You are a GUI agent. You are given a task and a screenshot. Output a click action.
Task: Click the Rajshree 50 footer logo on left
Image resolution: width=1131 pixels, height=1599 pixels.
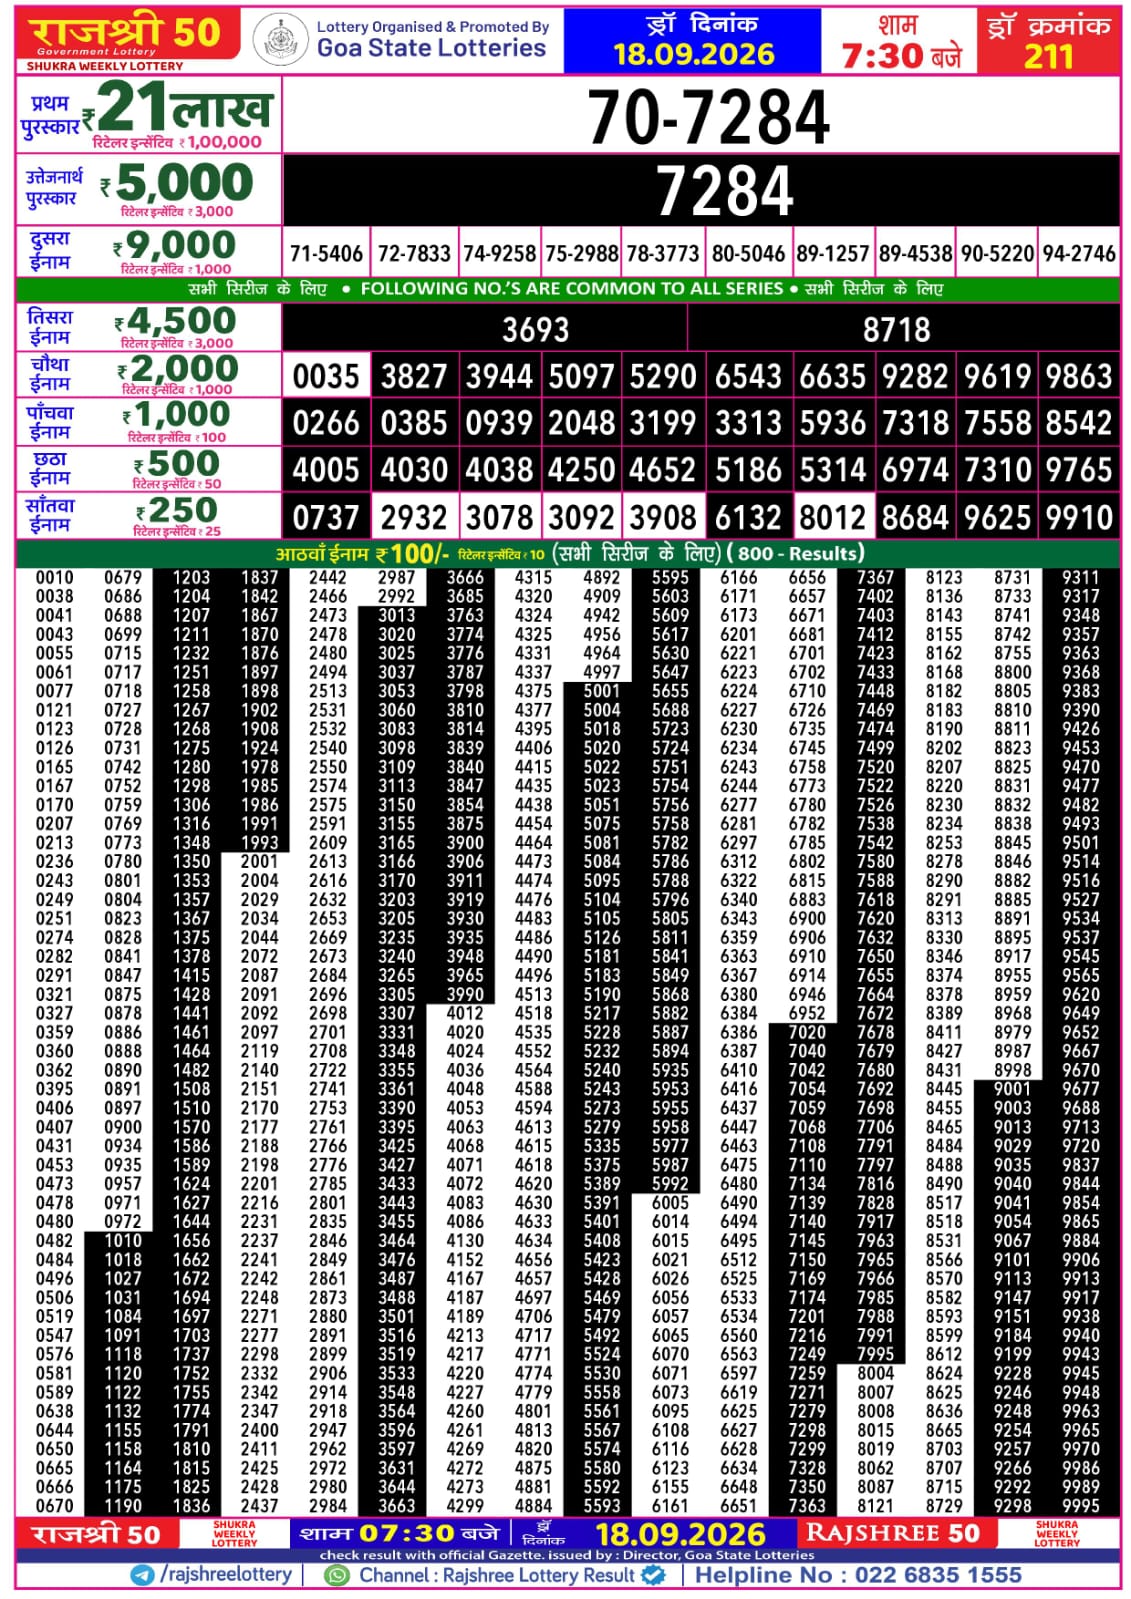click(x=97, y=1534)
